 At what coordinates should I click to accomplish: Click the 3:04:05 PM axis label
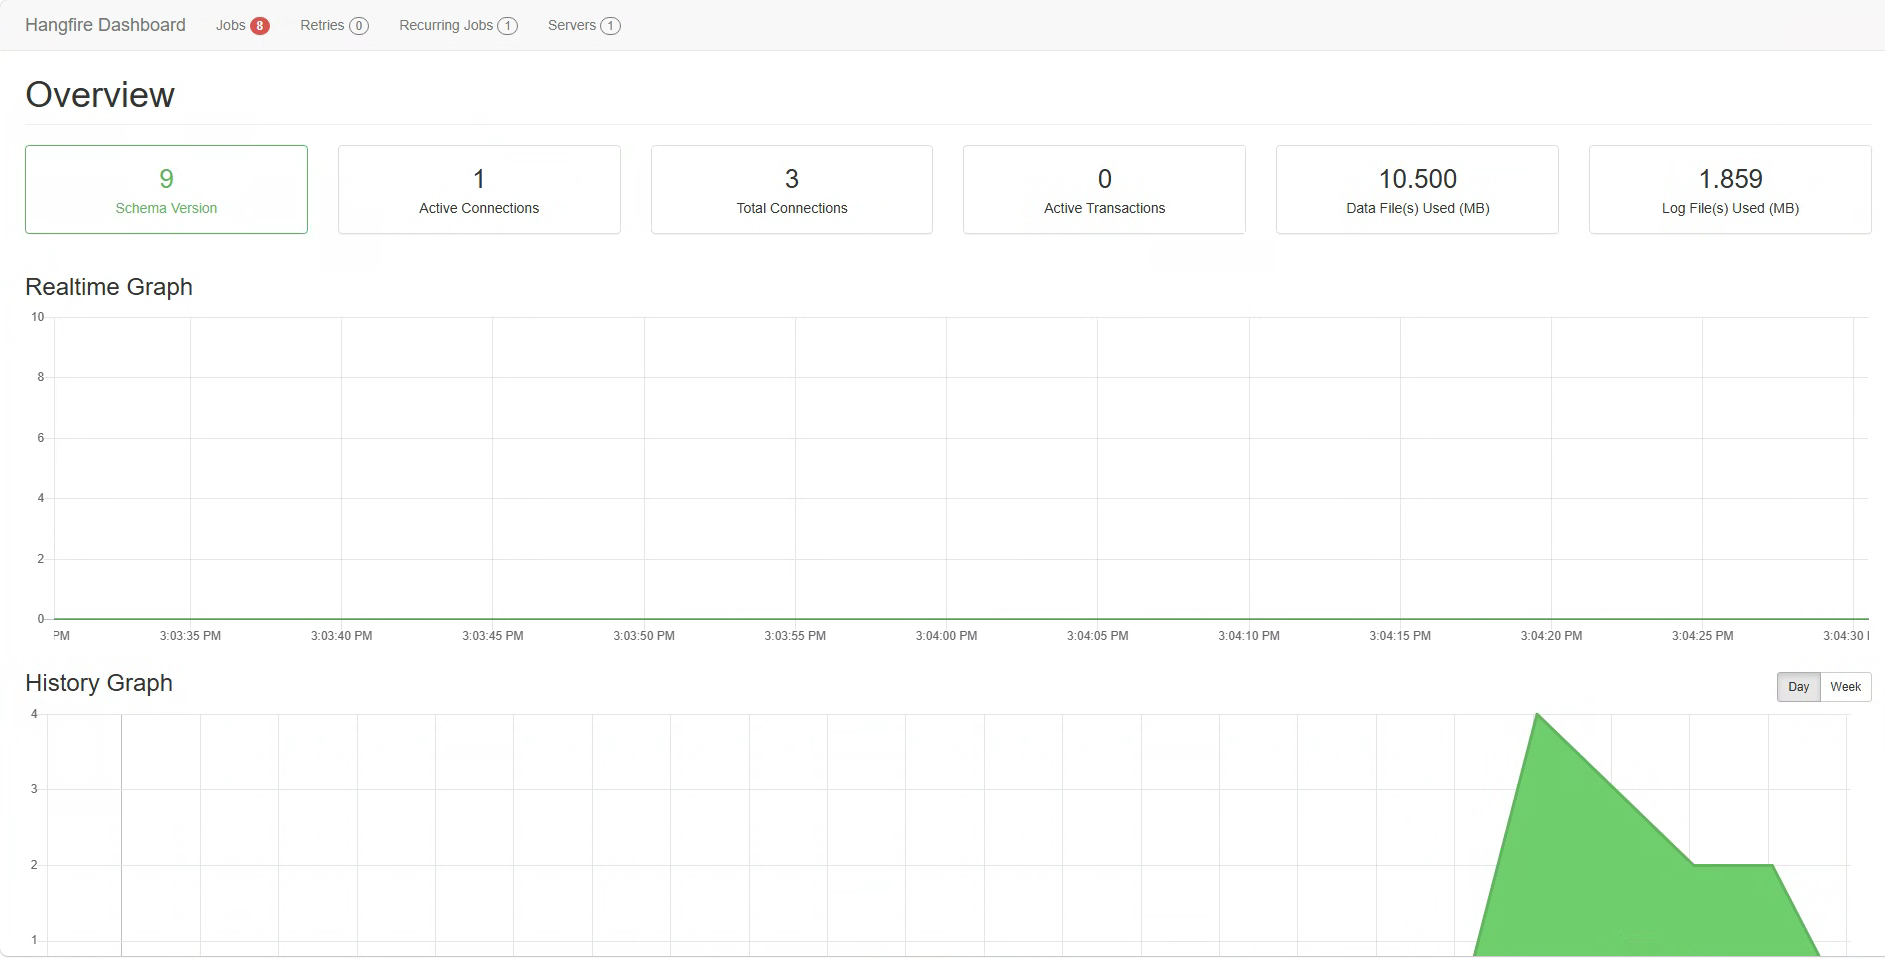coord(1097,636)
